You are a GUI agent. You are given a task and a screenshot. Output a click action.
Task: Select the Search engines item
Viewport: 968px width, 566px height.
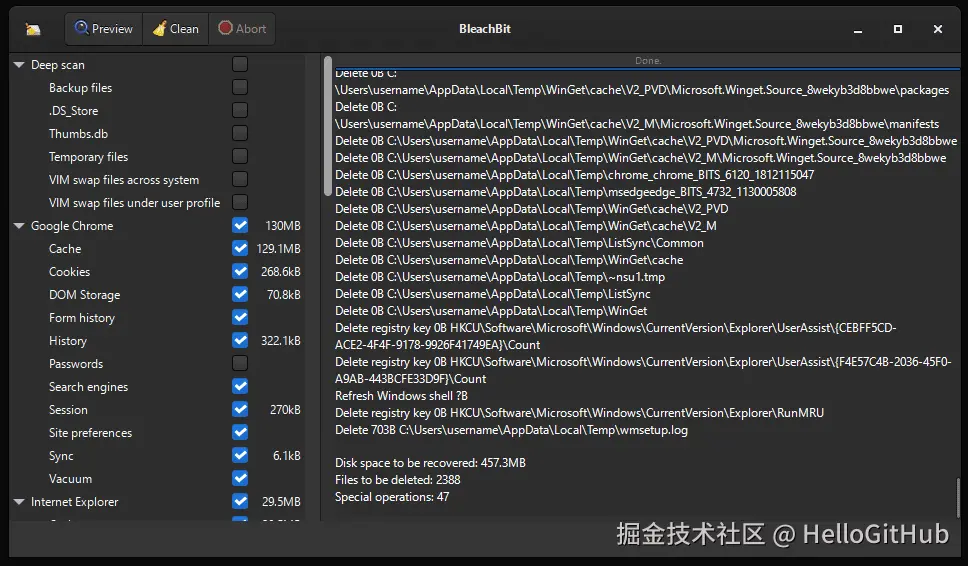[88, 387]
